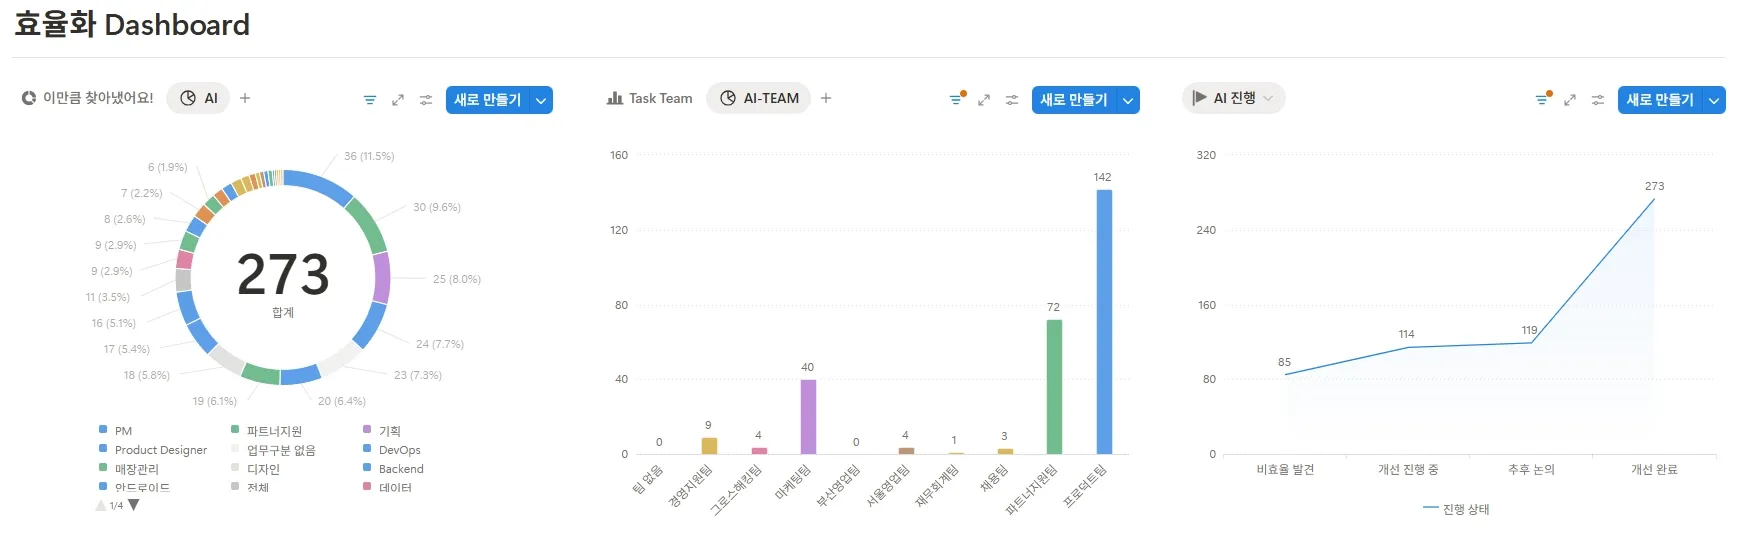Open dropdown arrow beside first 새로 만들기 button
The width and height of the screenshot is (1738, 546).
click(541, 100)
